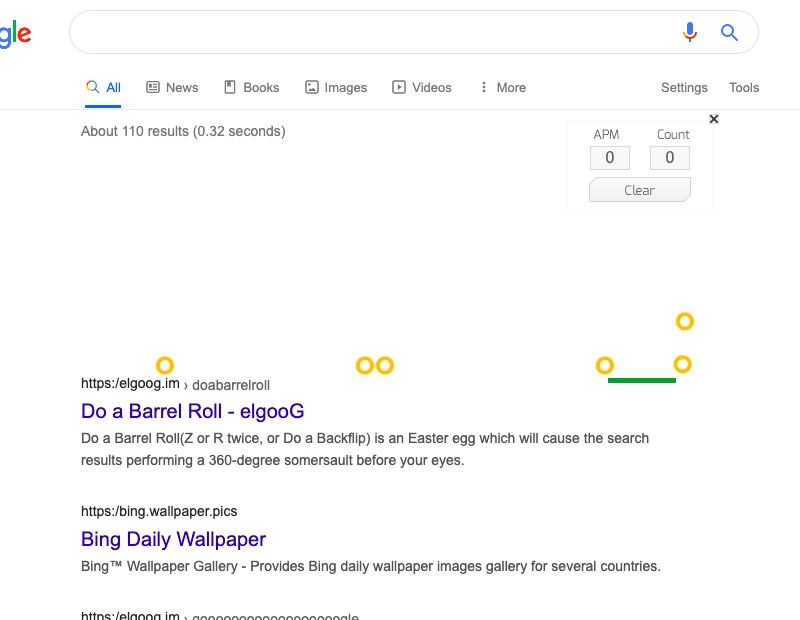Click the Google logo

point(15,34)
